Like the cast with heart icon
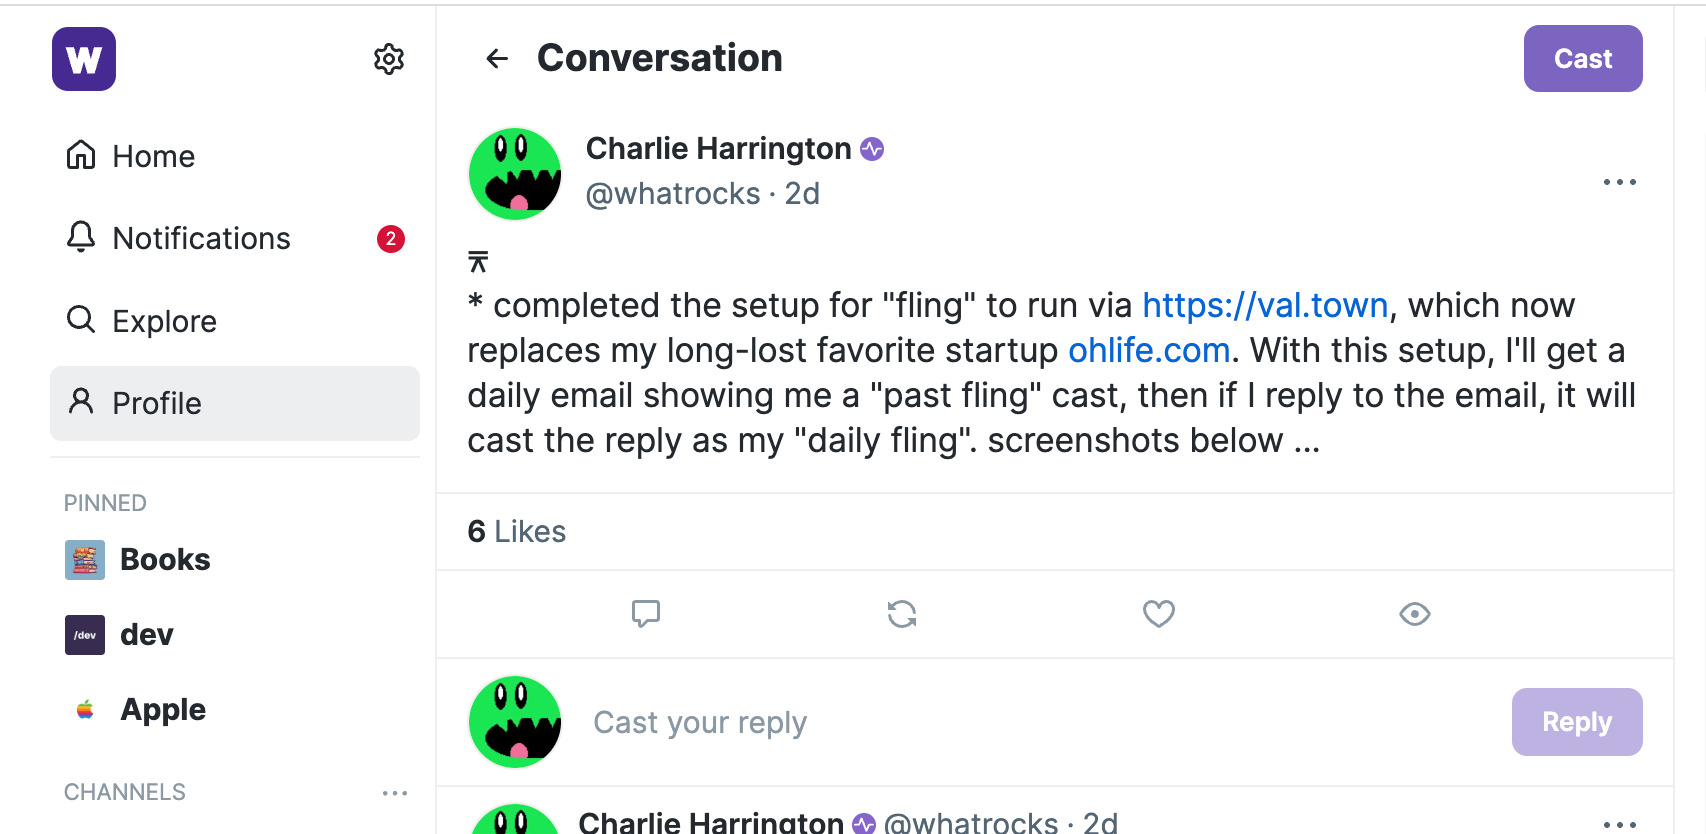 pos(1158,613)
